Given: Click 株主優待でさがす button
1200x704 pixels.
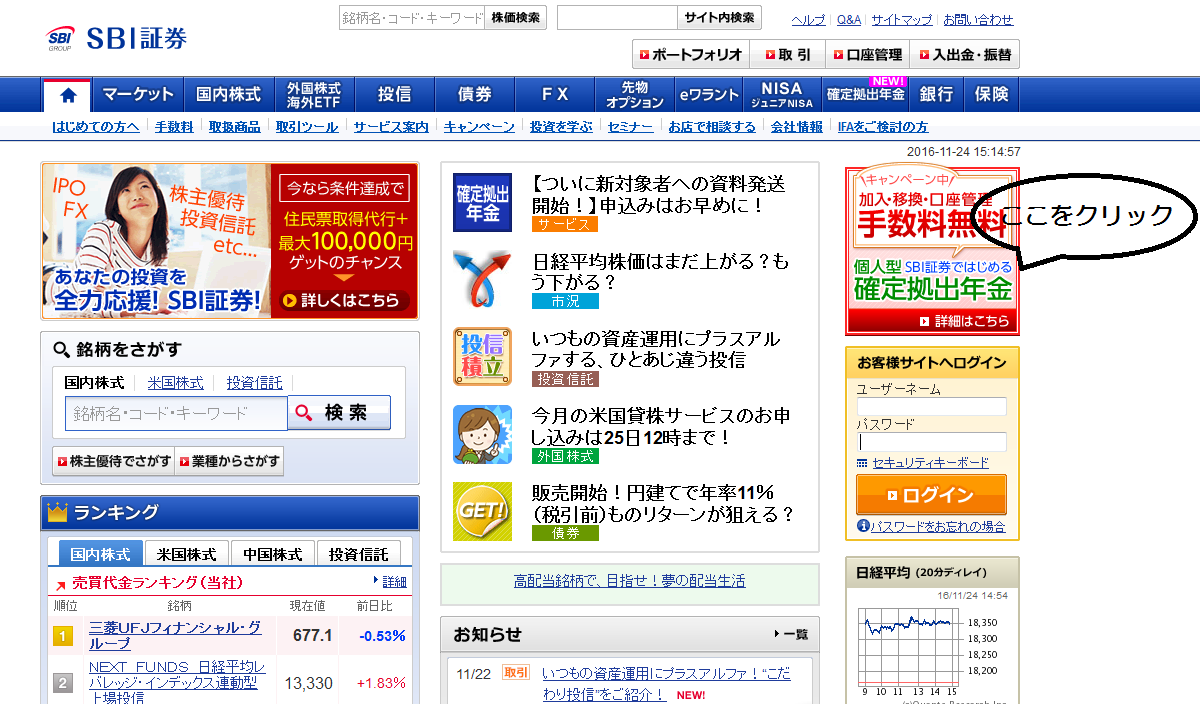Looking at the screenshot, I should (x=113, y=461).
